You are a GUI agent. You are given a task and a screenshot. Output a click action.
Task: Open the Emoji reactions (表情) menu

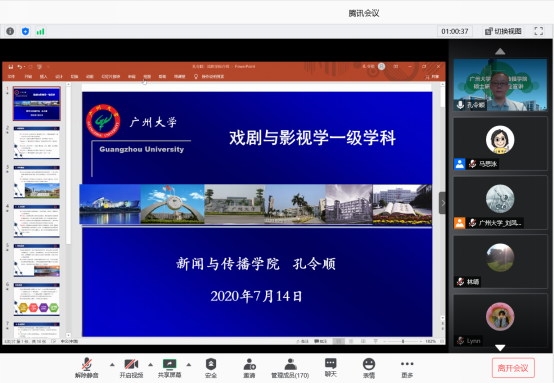(369, 368)
